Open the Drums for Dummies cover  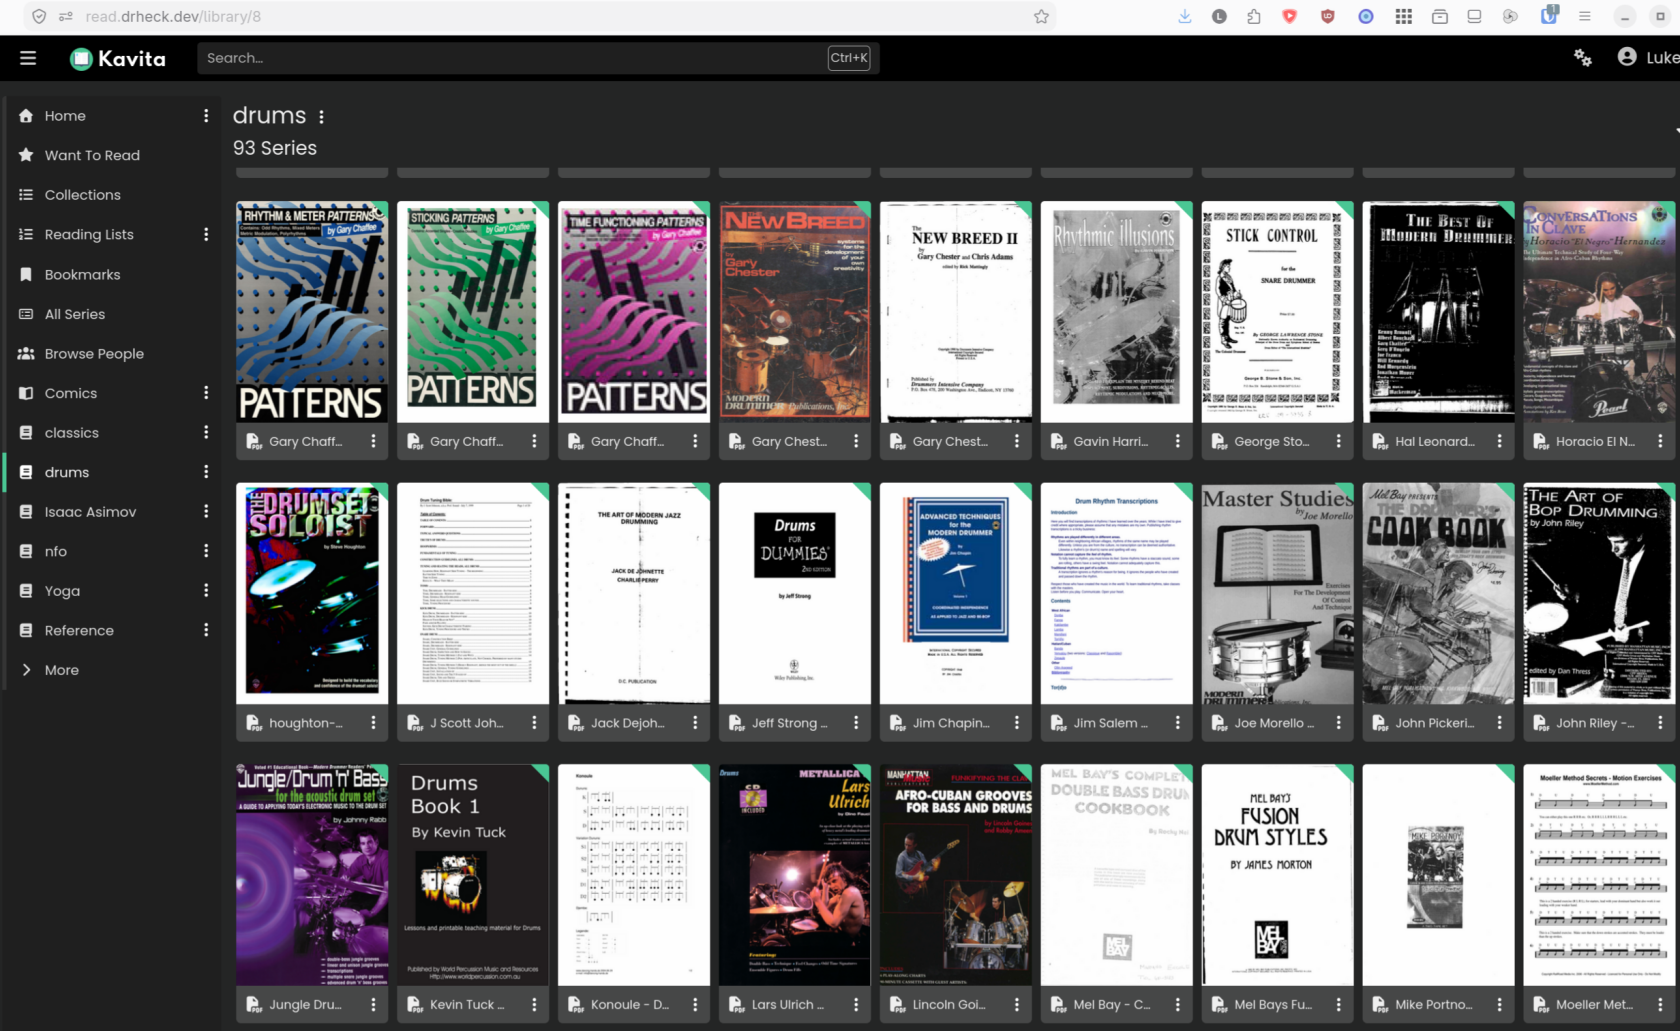pyautogui.click(x=795, y=594)
